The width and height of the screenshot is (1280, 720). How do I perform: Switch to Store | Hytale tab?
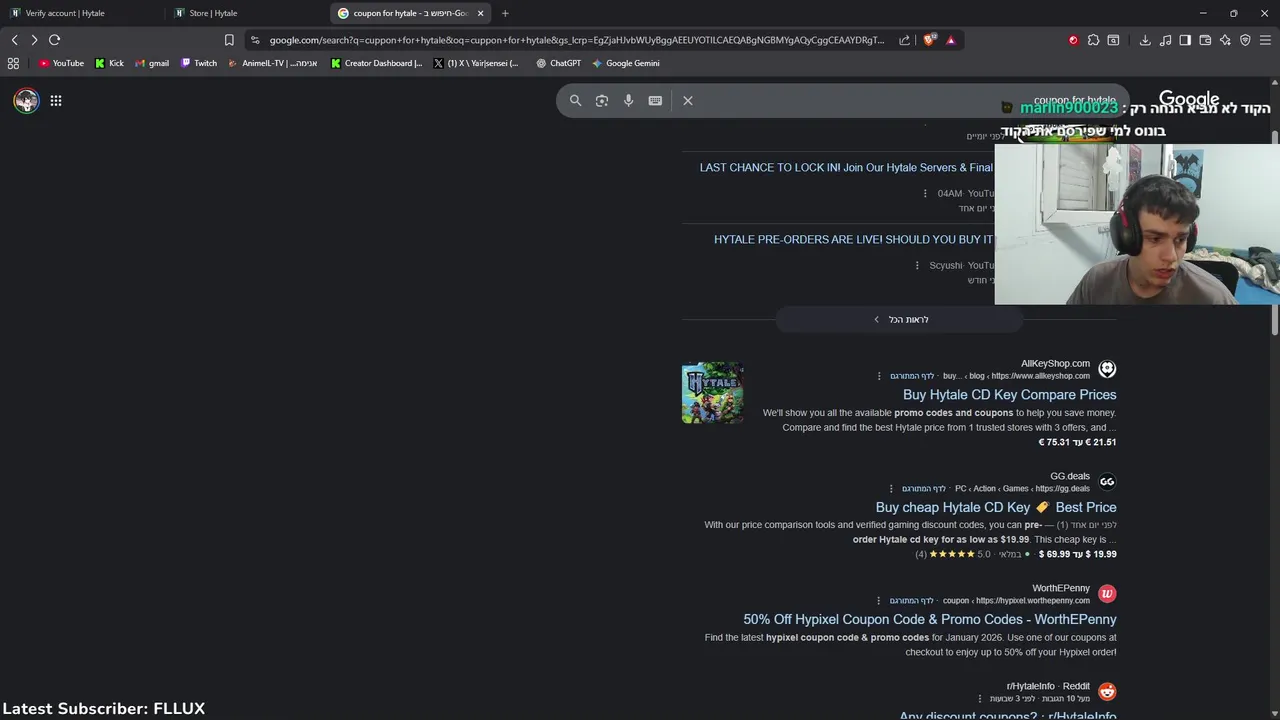pos(245,13)
